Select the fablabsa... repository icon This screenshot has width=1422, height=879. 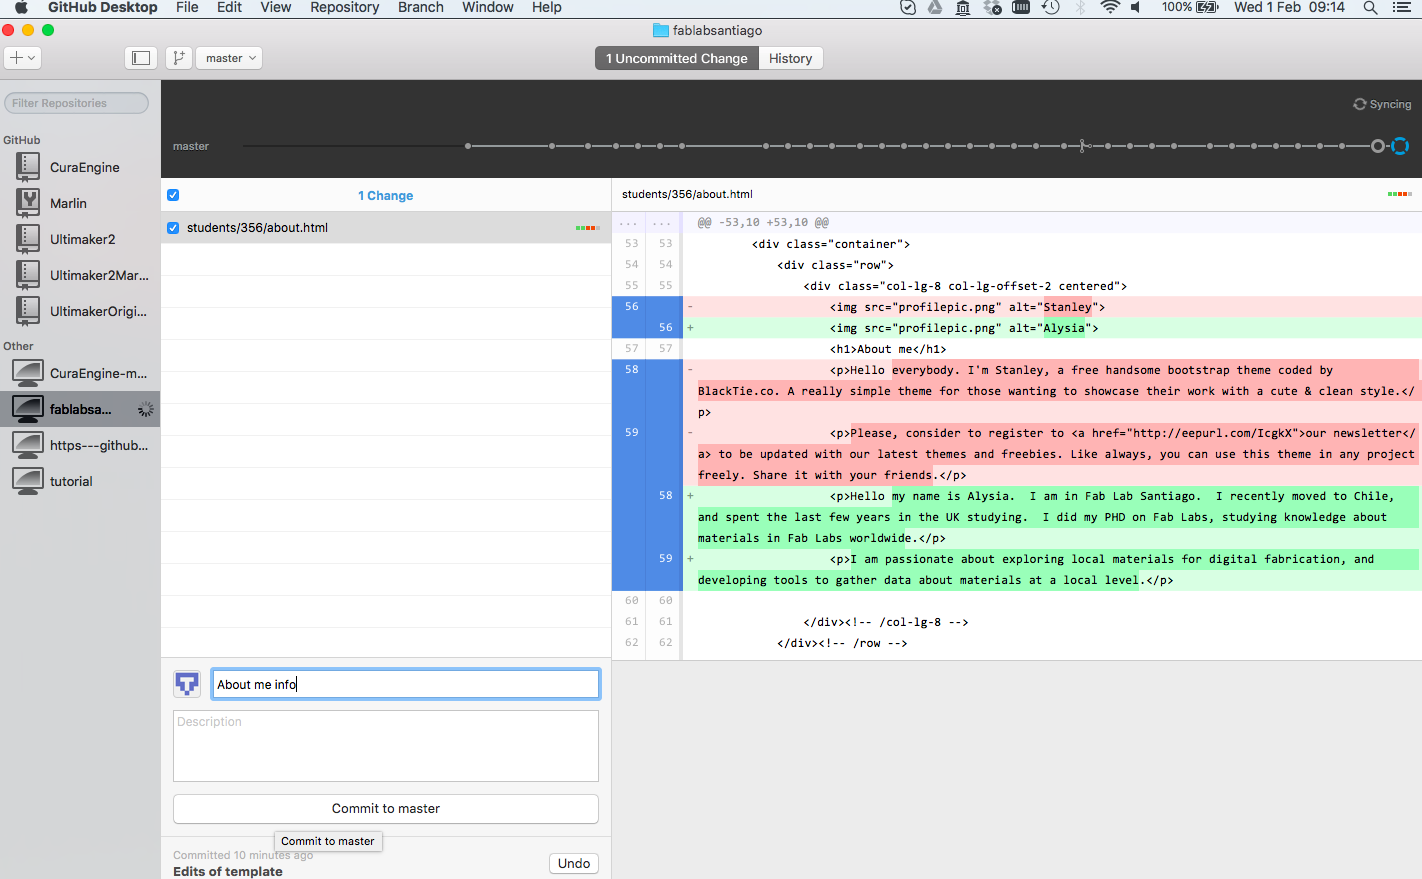(28, 409)
